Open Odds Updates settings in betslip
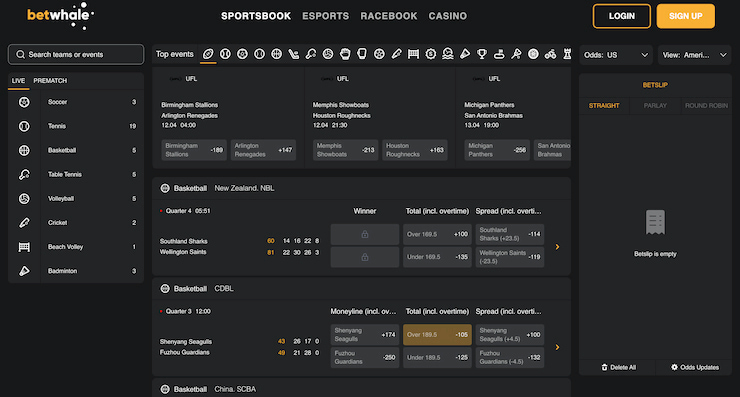The width and height of the screenshot is (740, 397). (695, 367)
